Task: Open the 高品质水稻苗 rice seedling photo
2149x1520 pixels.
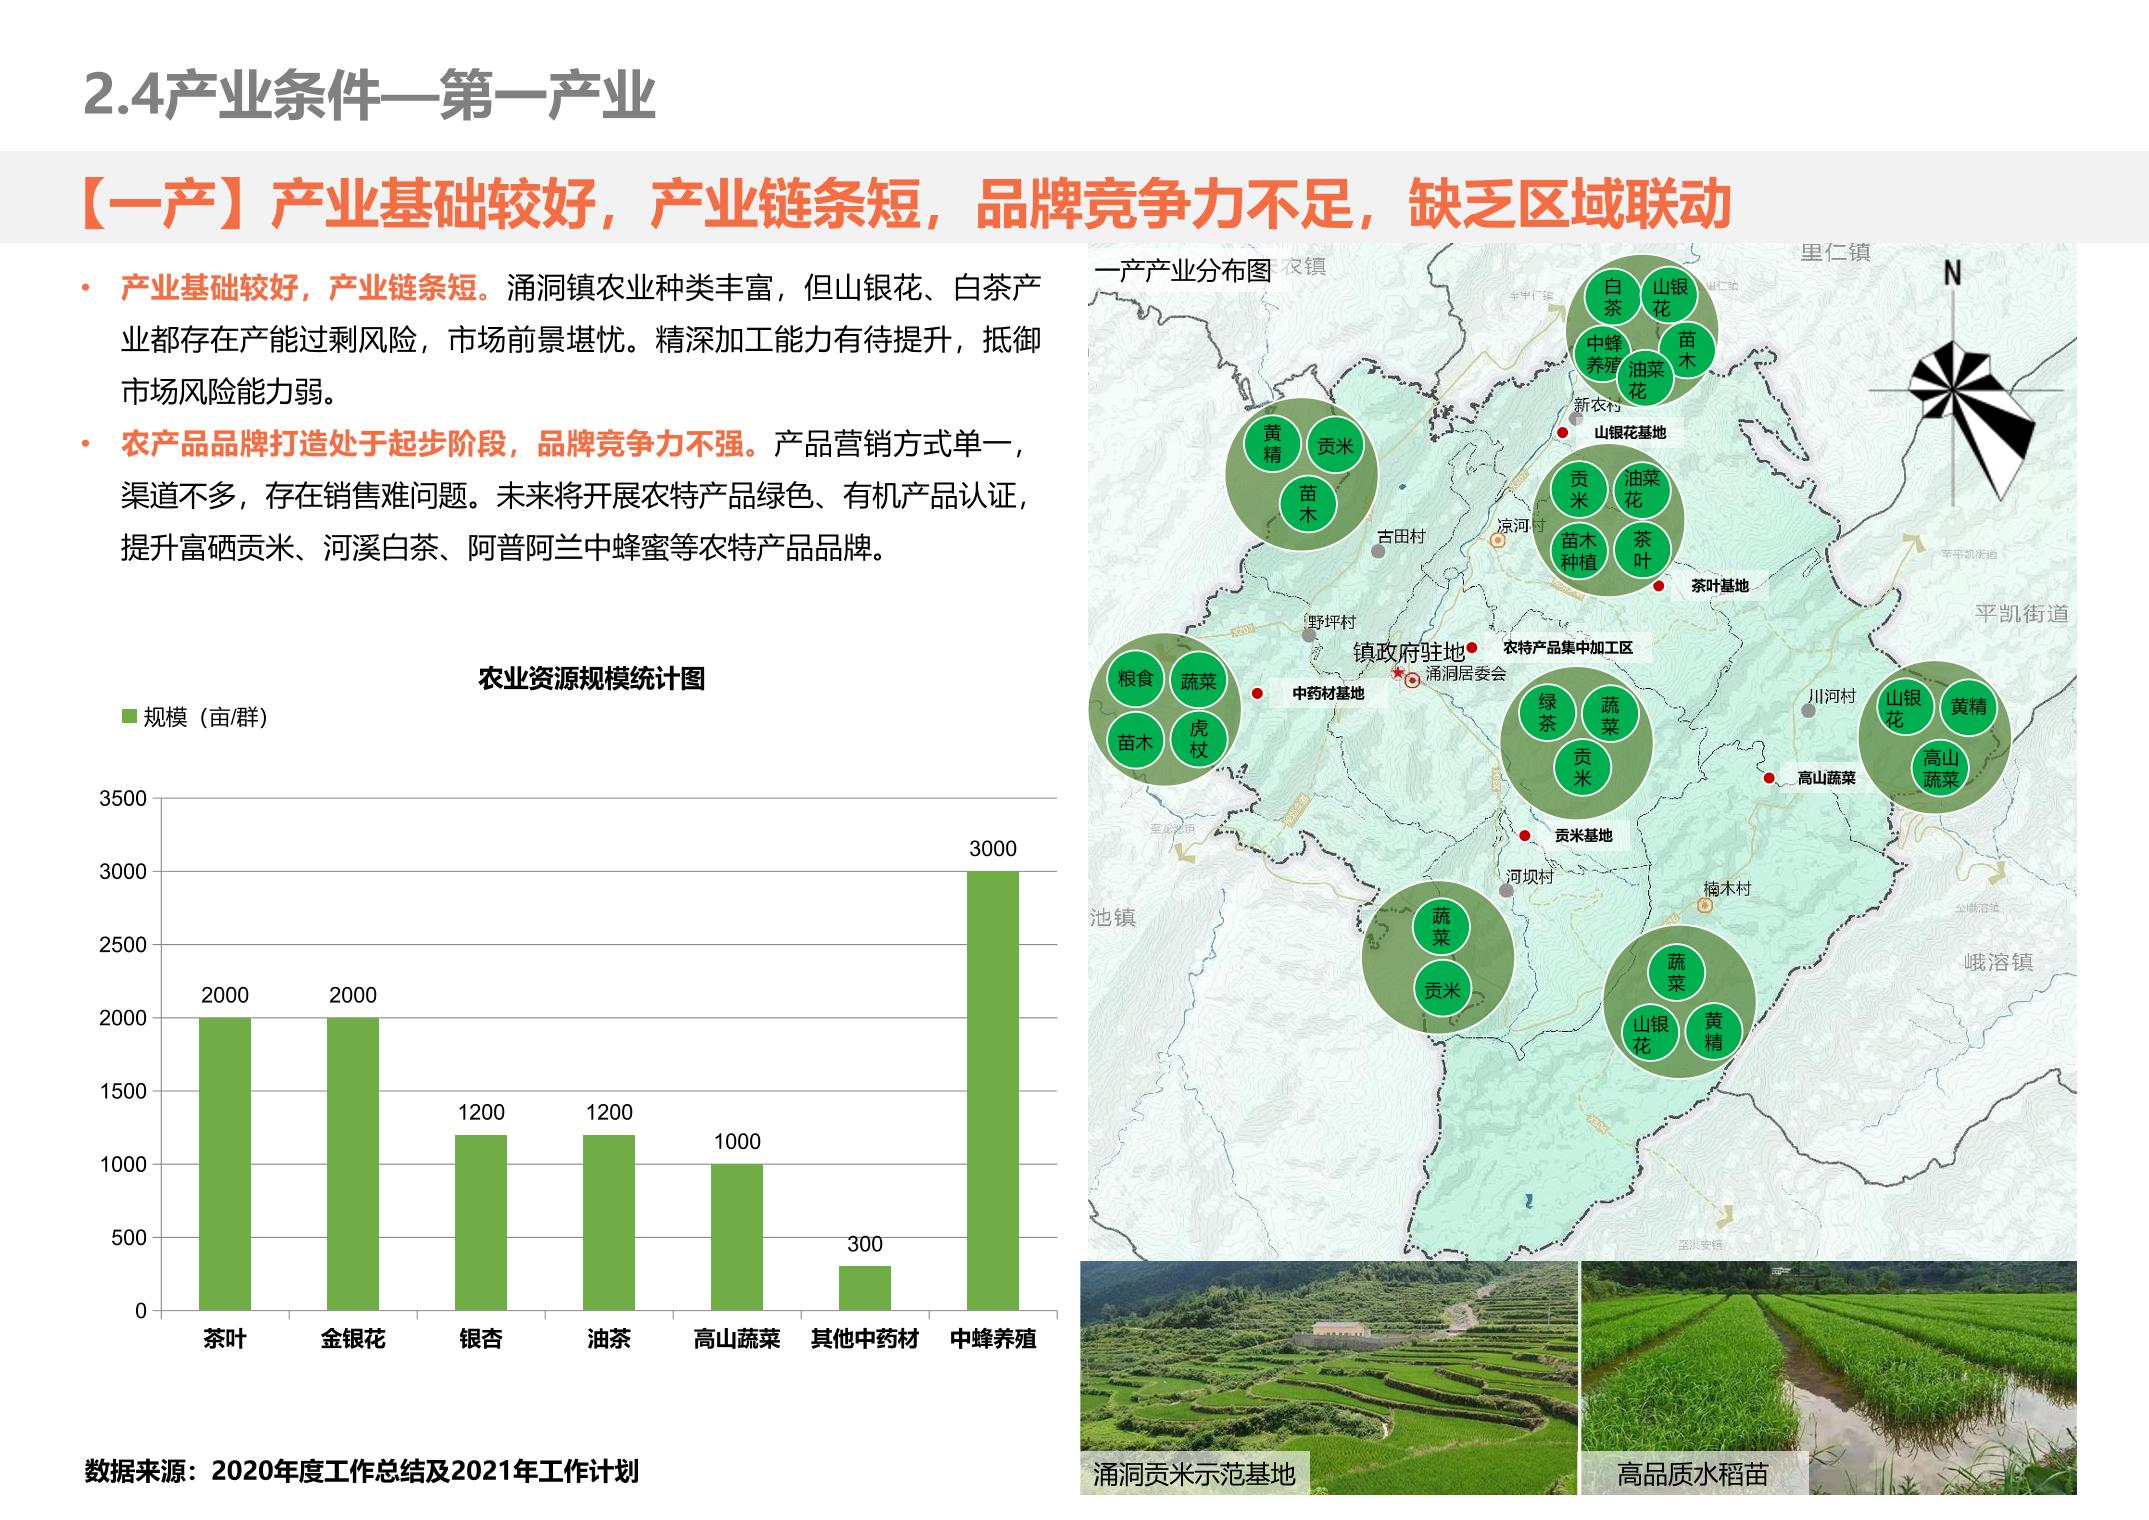Action: pos(1829,1377)
